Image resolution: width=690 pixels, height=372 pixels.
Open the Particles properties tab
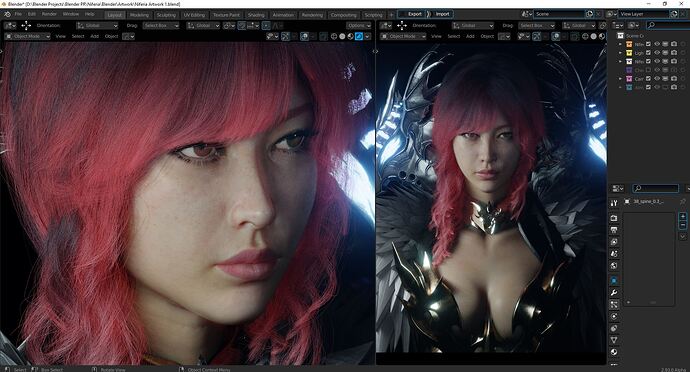(x=614, y=304)
